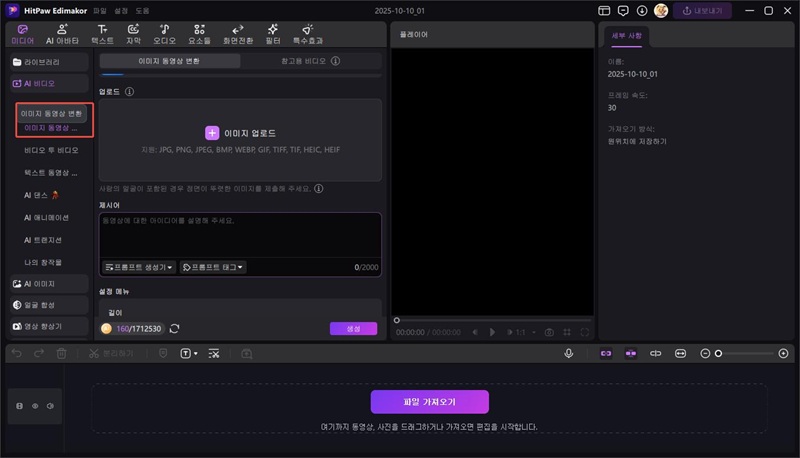Toggle track mute speaker icon
Image resolution: width=800 pixels, height=458 pixels.
click(x=50, y=406)
